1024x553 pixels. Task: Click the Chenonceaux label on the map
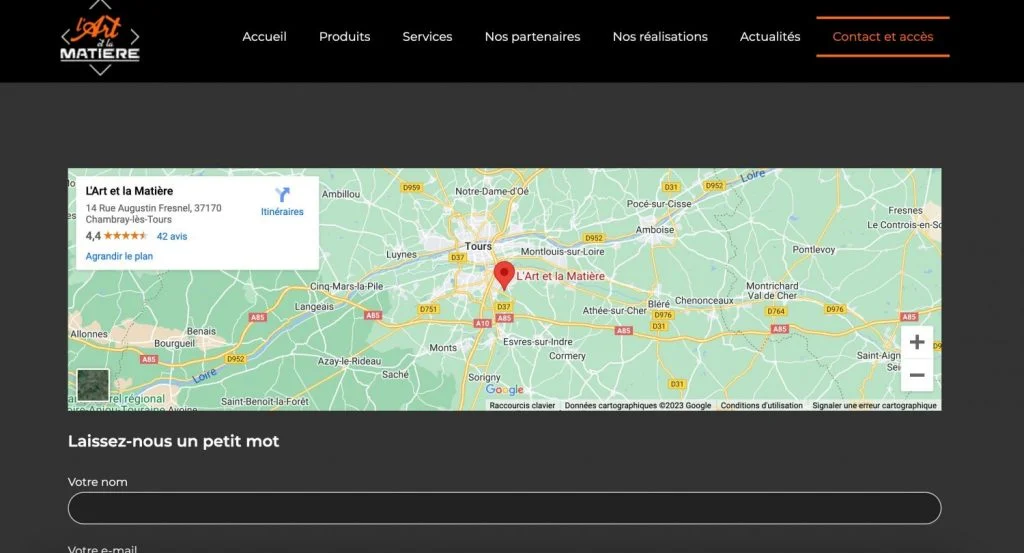coord(704,300)
